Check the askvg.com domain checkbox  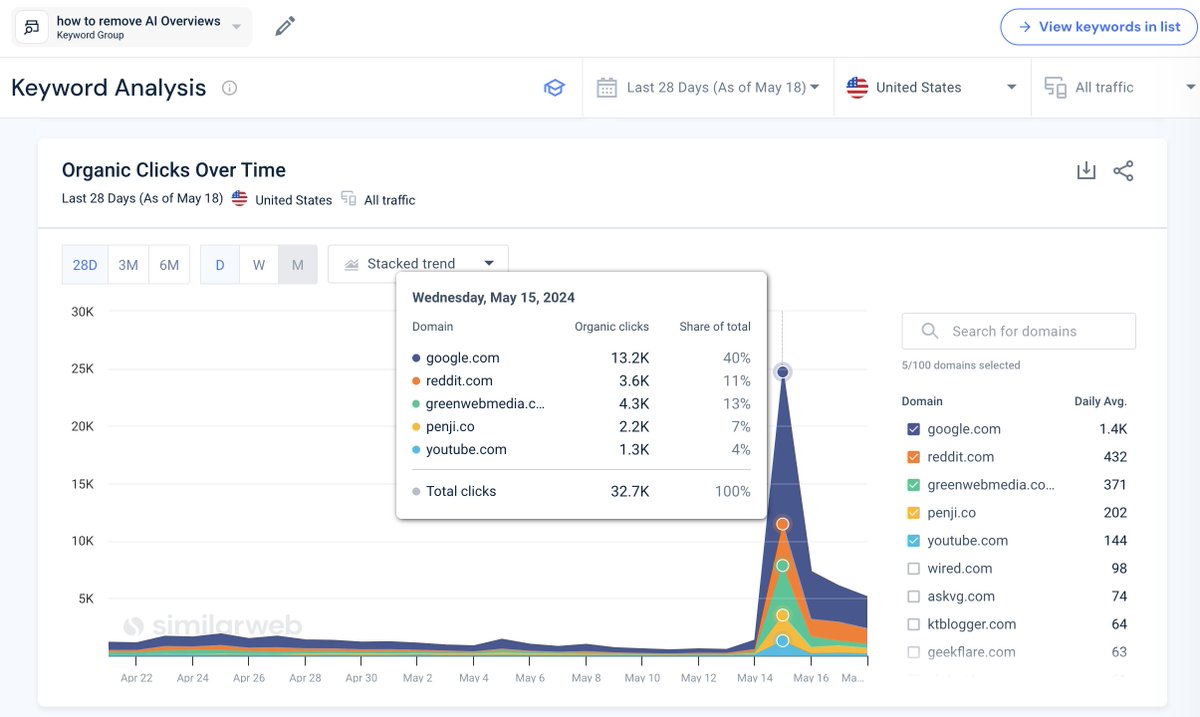click(913, 597)
